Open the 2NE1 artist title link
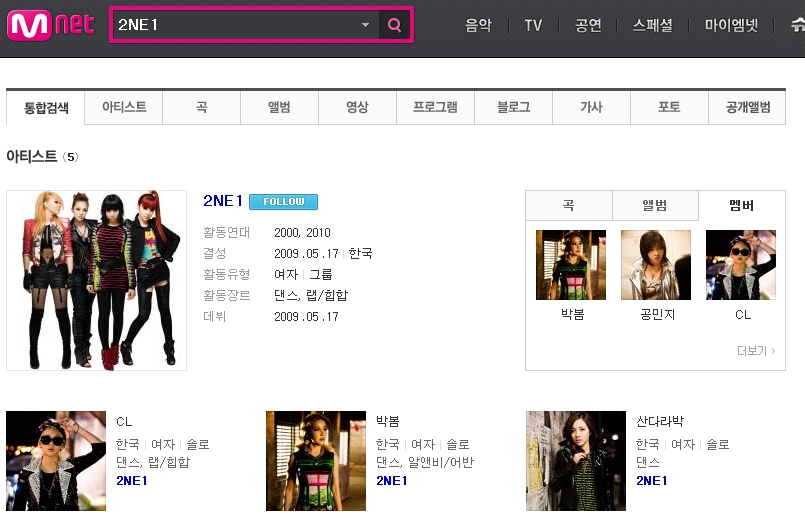 [x=223, y=201]
